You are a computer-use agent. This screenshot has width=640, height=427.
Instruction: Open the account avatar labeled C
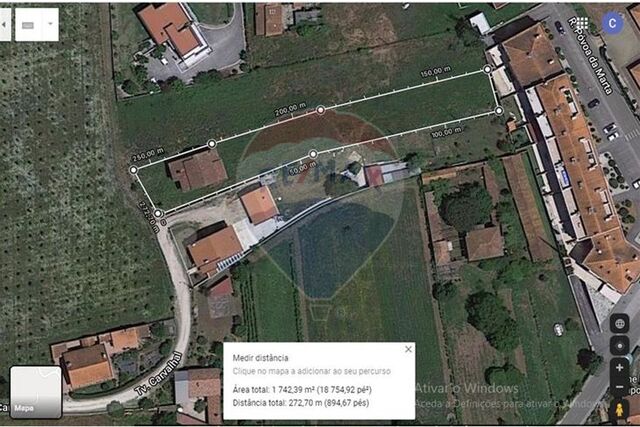click(x=612, y=24)
